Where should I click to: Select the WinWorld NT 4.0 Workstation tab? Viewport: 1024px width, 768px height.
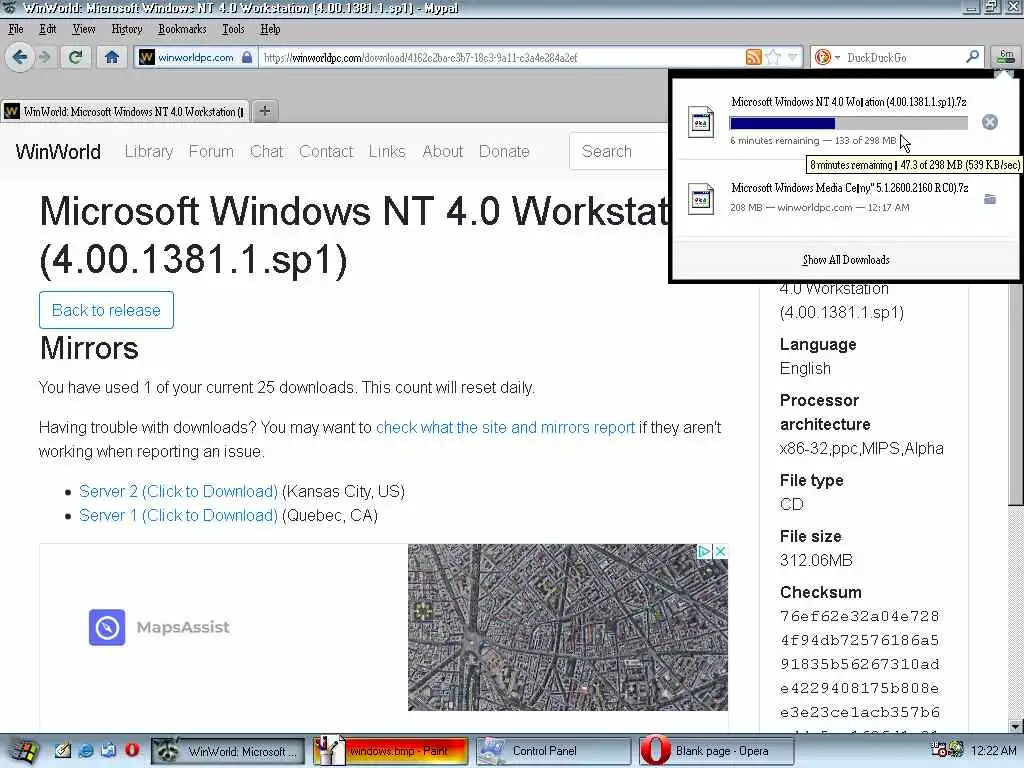coord(125,112)
